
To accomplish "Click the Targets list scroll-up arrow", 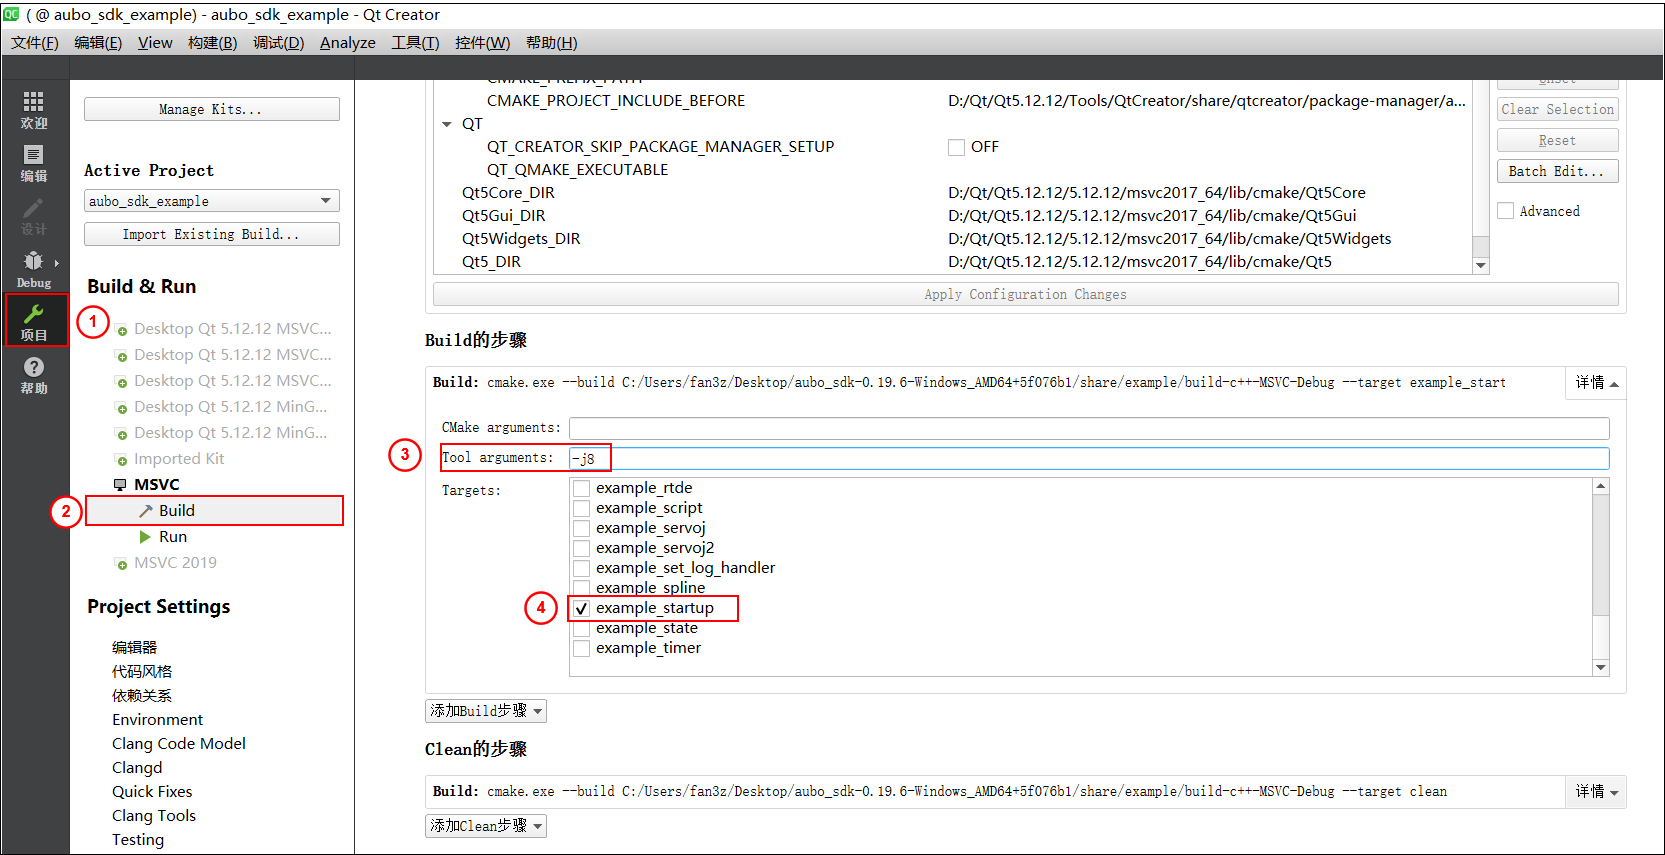I will coord(1601,486).
